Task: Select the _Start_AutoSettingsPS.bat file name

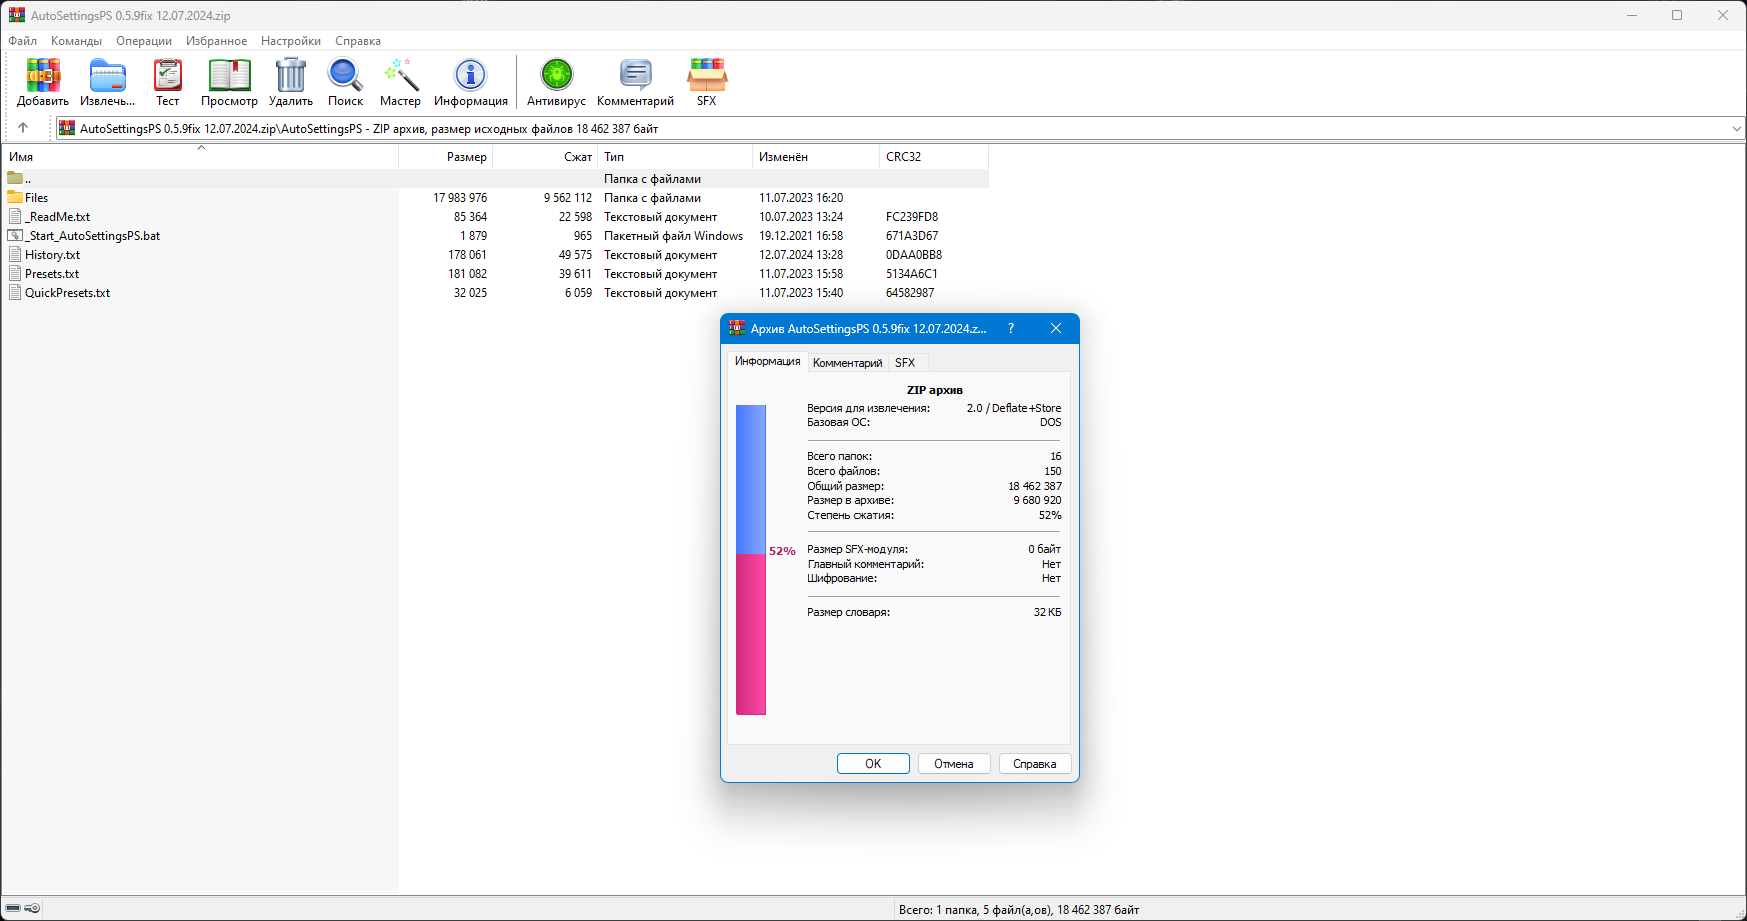Action: [93, 236]
